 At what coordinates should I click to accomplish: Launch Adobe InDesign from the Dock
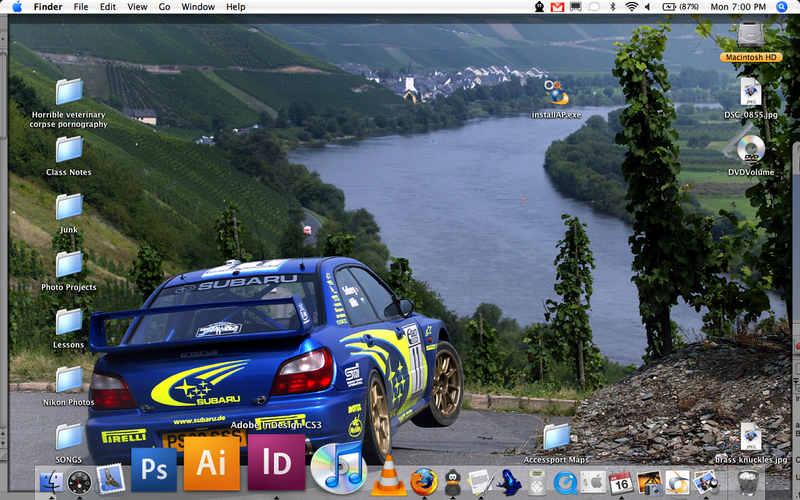277,462
